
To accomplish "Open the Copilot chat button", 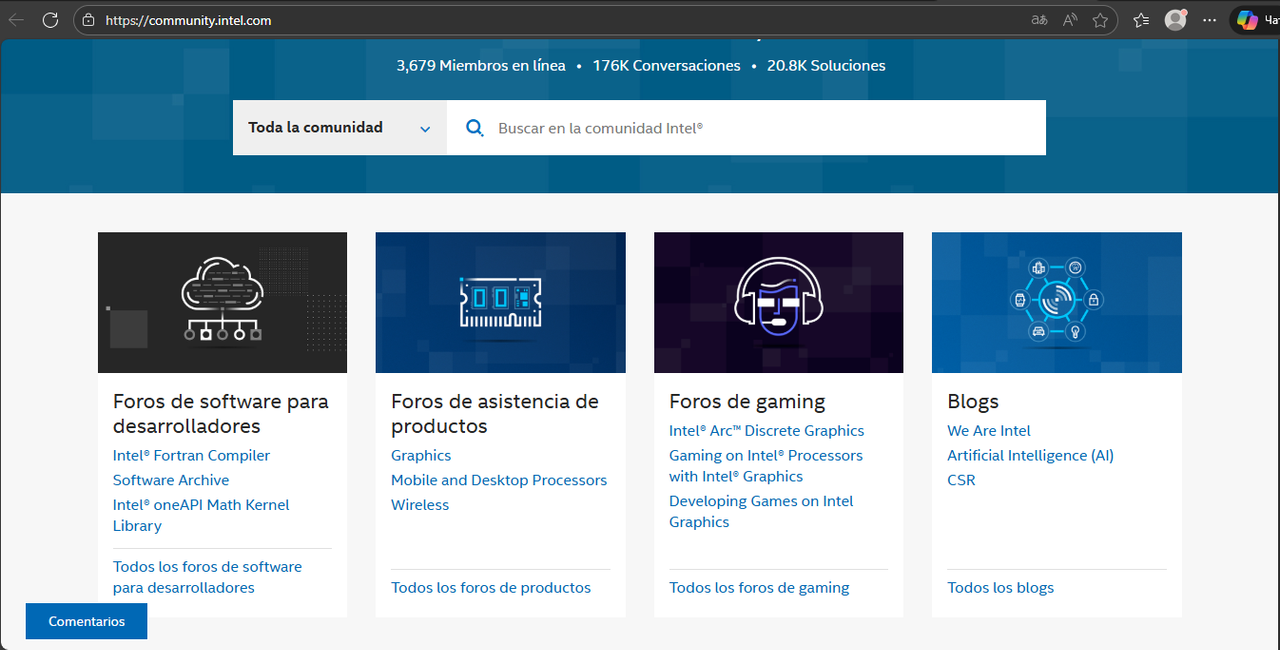I will pyautogui.click(x=1257, y=20).
